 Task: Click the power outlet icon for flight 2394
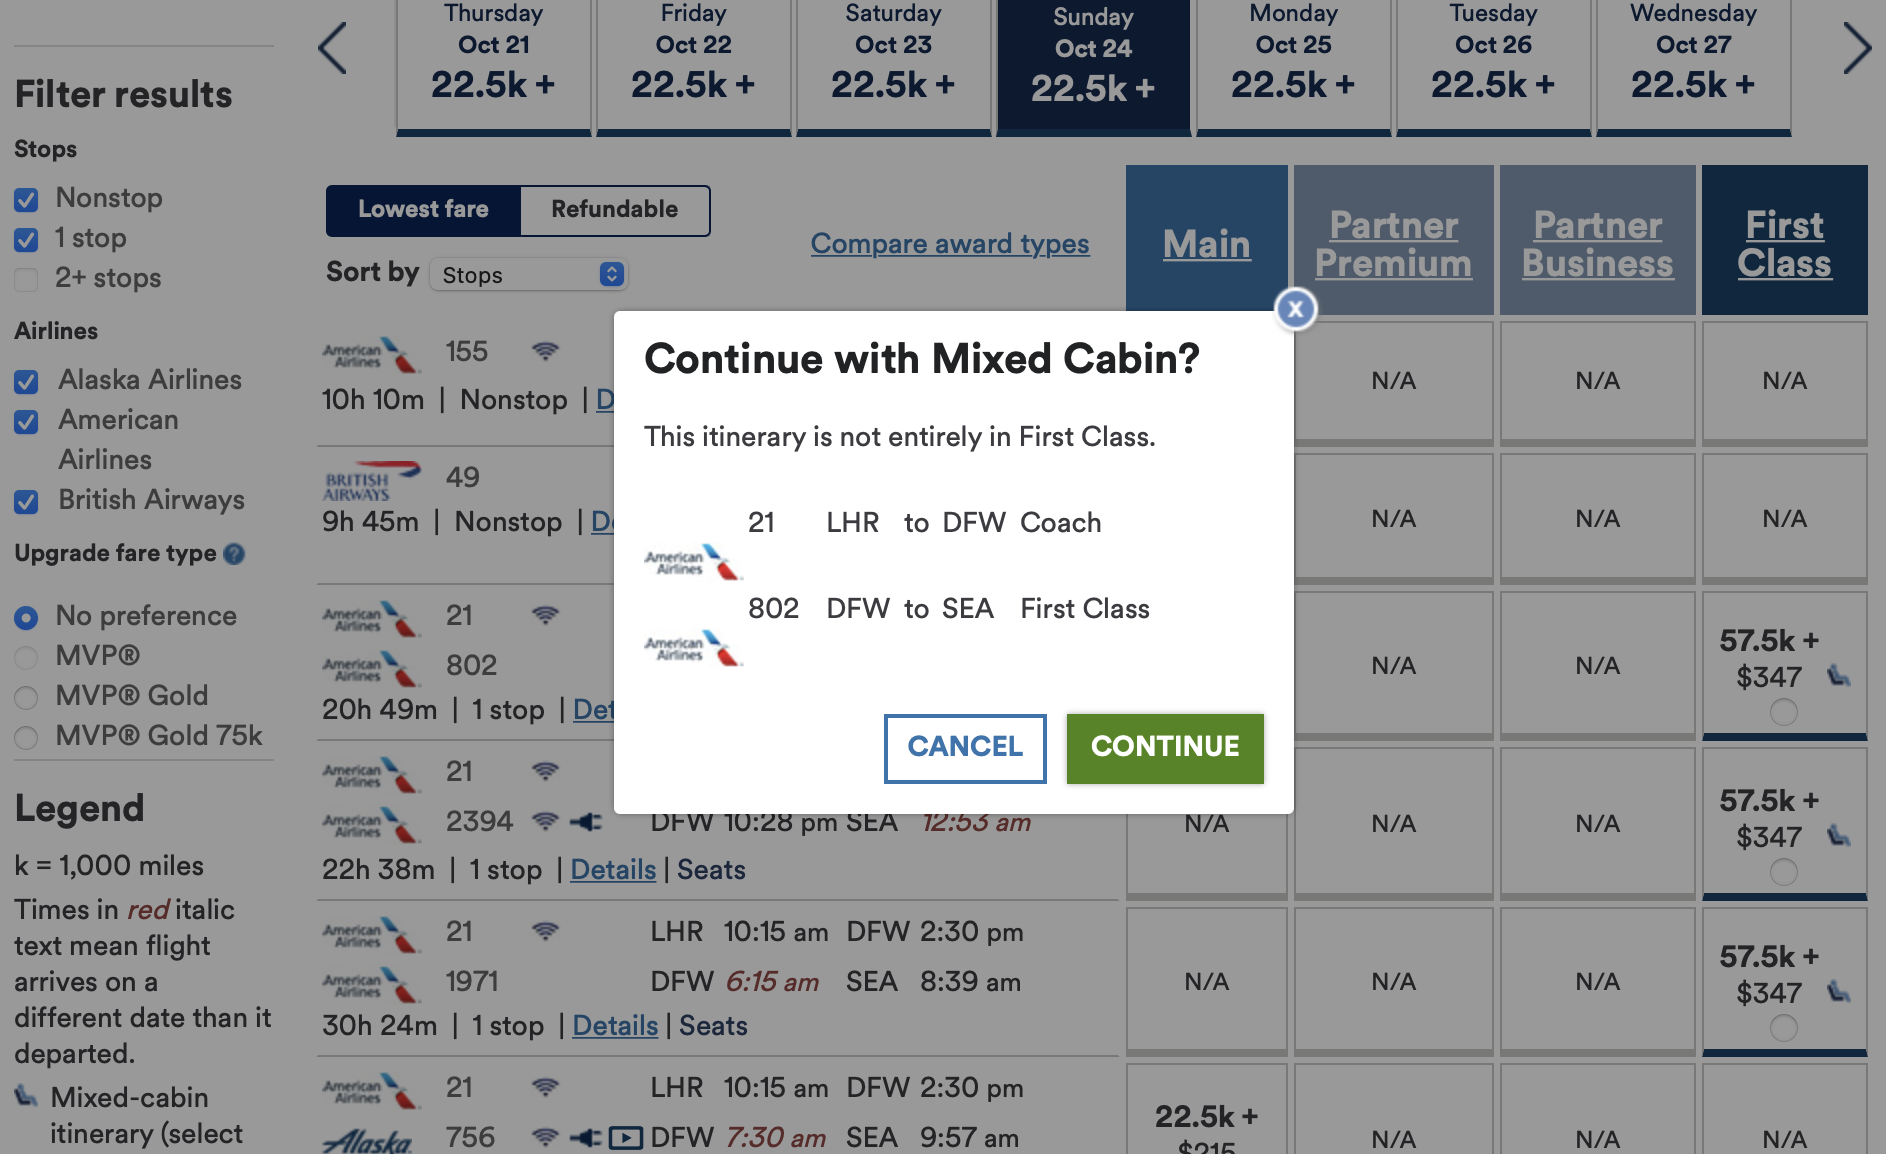[x=586, y=822]
